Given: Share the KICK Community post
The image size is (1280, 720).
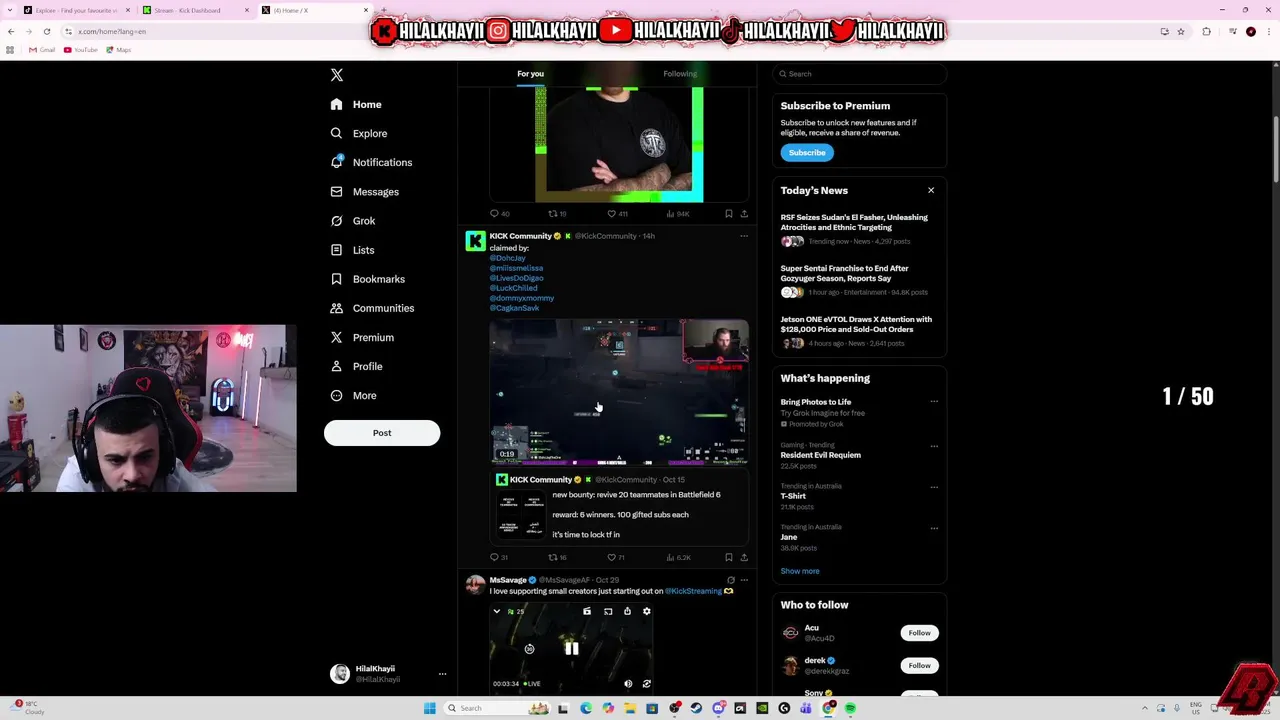Looking at the screenshot, I should pyautogui.click(x=744, y=557).
